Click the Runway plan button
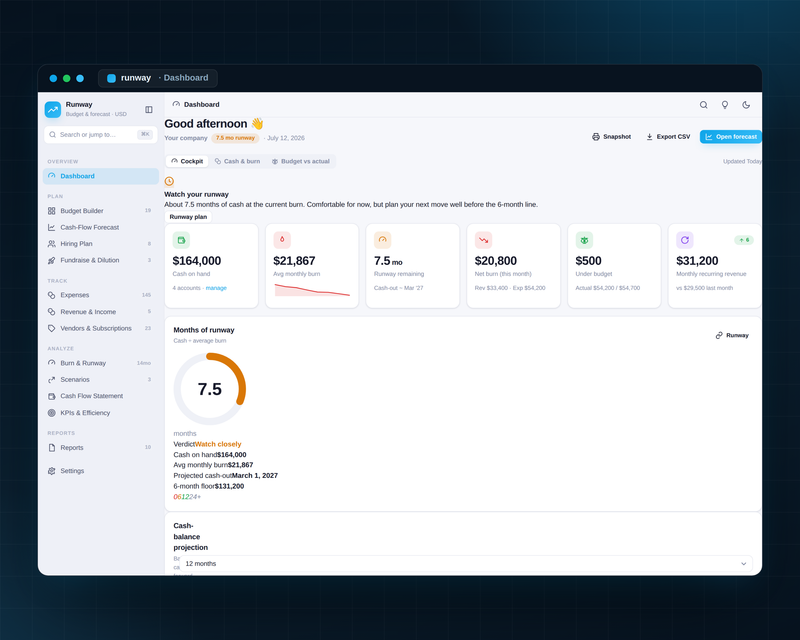 pyautogui.click(x=188, y=217)
